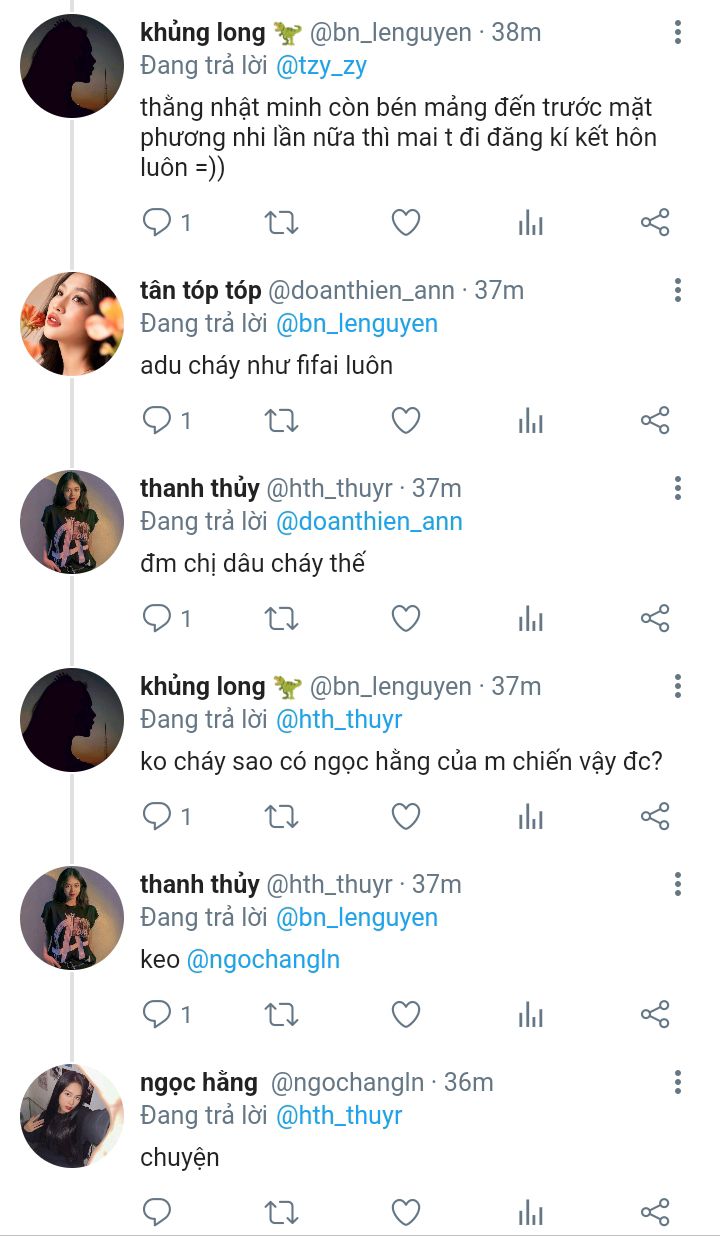
Task: Open tân tóp tóp's profile picture
Action: (72, 324)
